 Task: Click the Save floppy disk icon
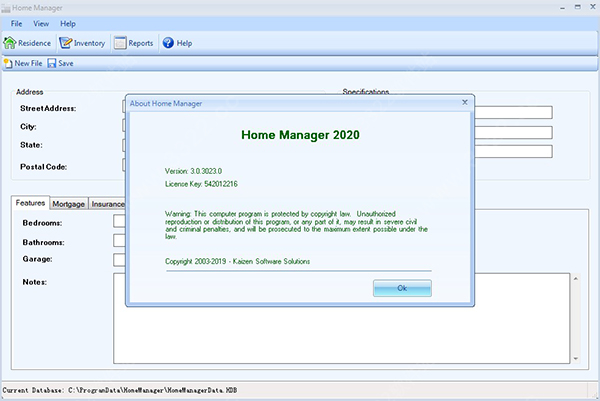[52, 64]
